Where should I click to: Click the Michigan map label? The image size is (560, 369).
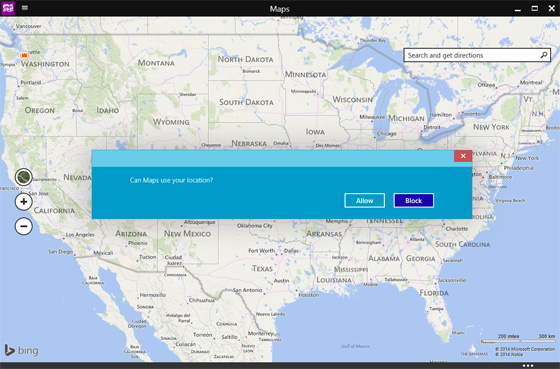pyautogui.click(x=406, y=118)
